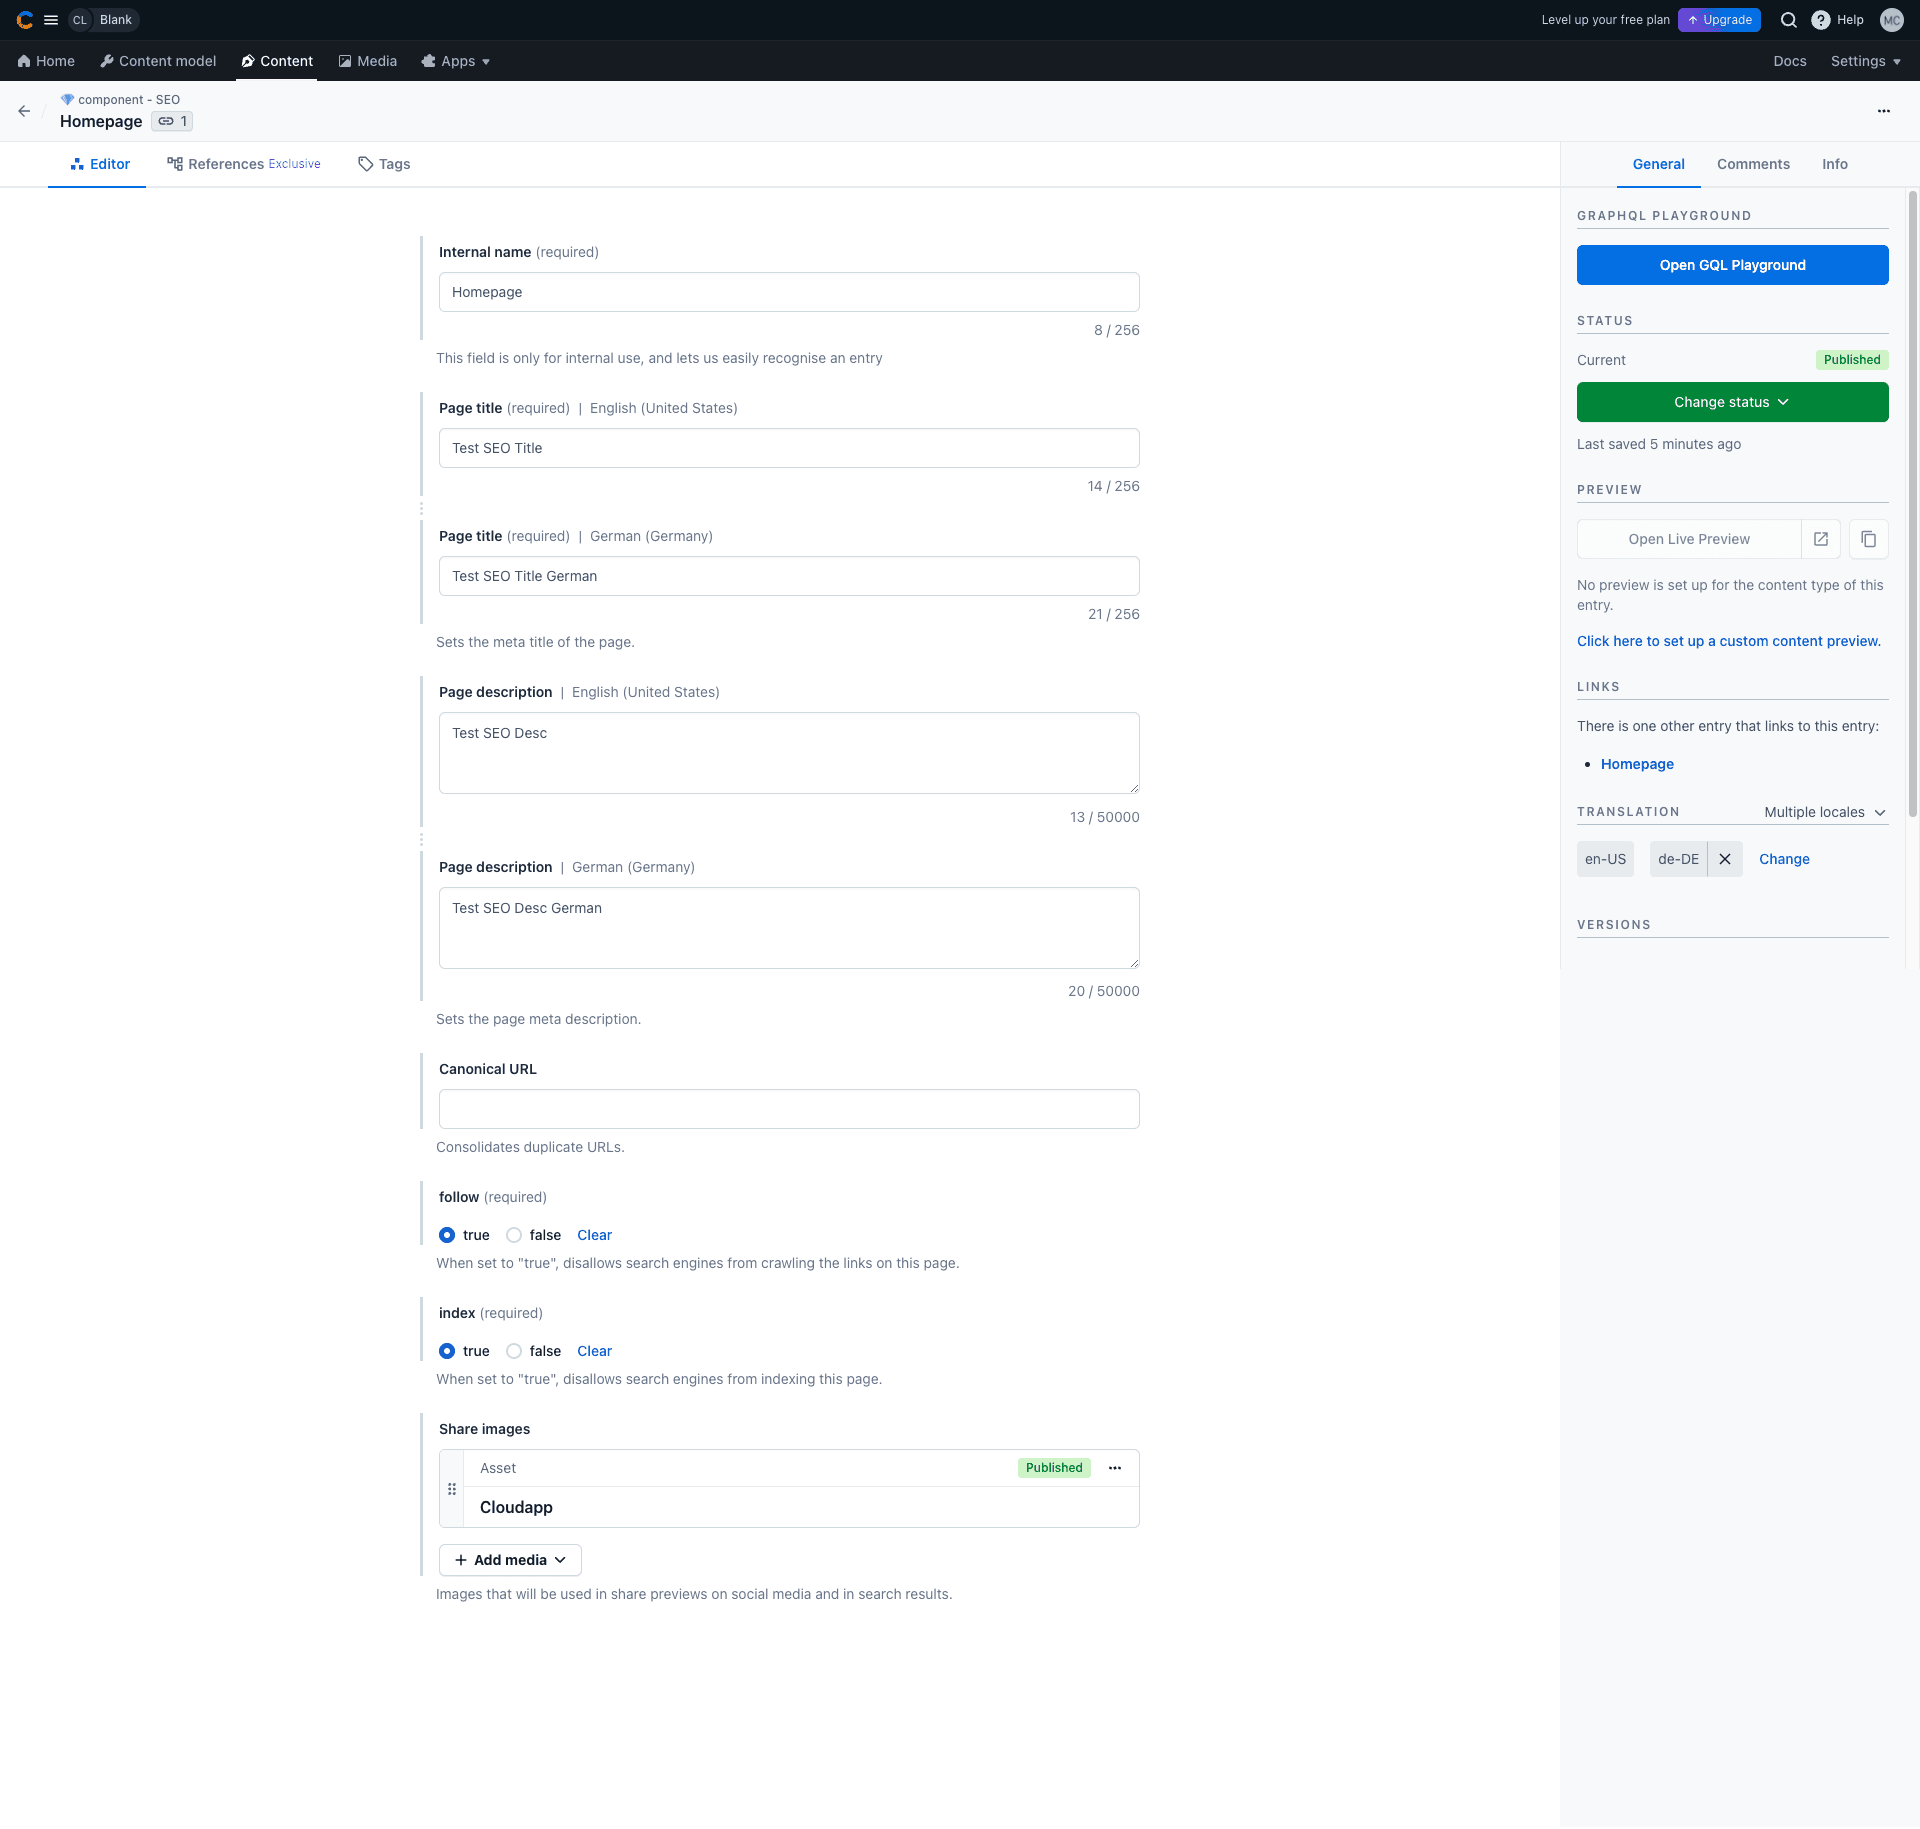
Task: Set follow to false
Action: coord(514,1235)
